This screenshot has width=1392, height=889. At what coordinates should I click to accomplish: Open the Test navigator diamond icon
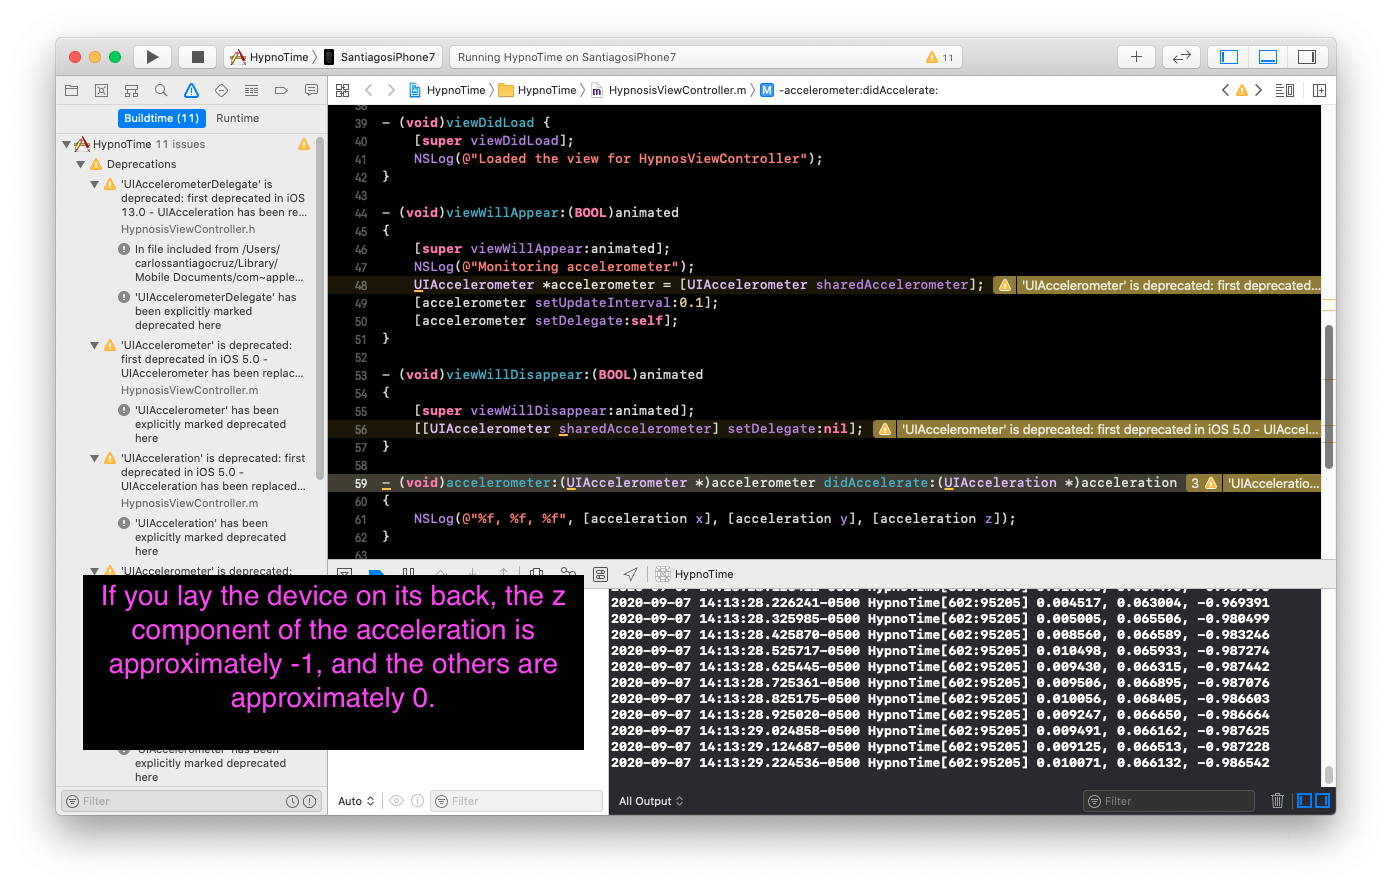pos(221,90)
